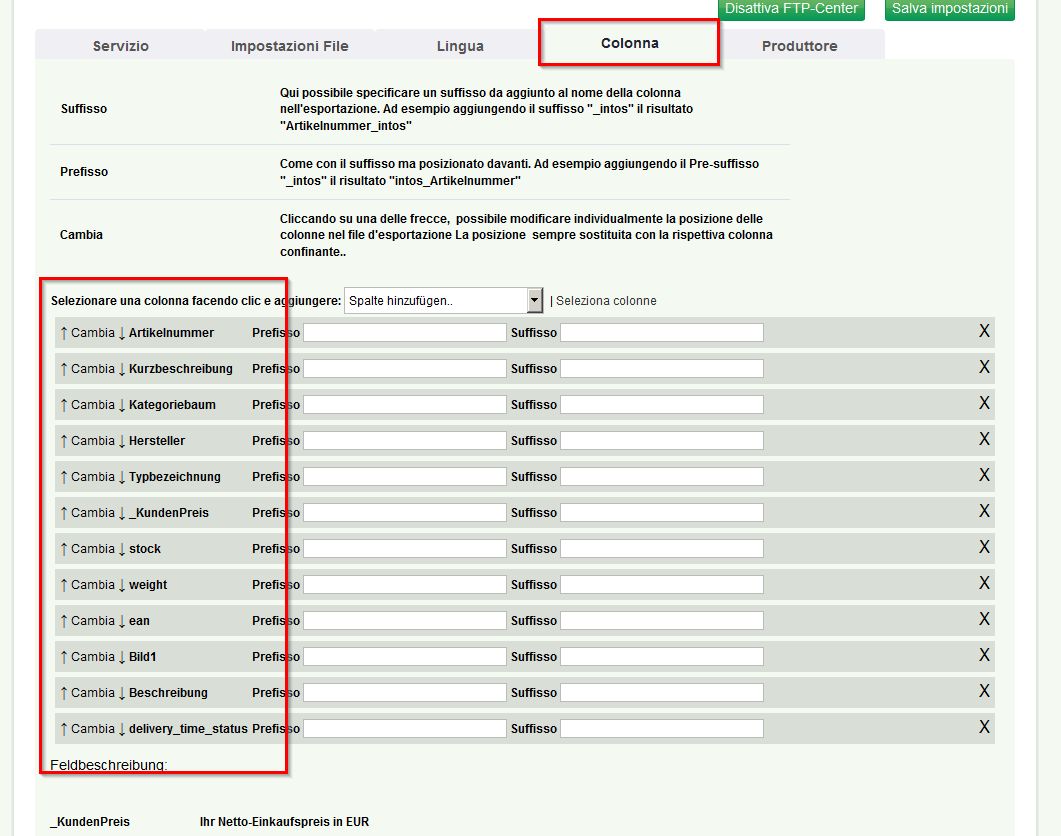Shift Hersteller column up

[x=64, y=441]
